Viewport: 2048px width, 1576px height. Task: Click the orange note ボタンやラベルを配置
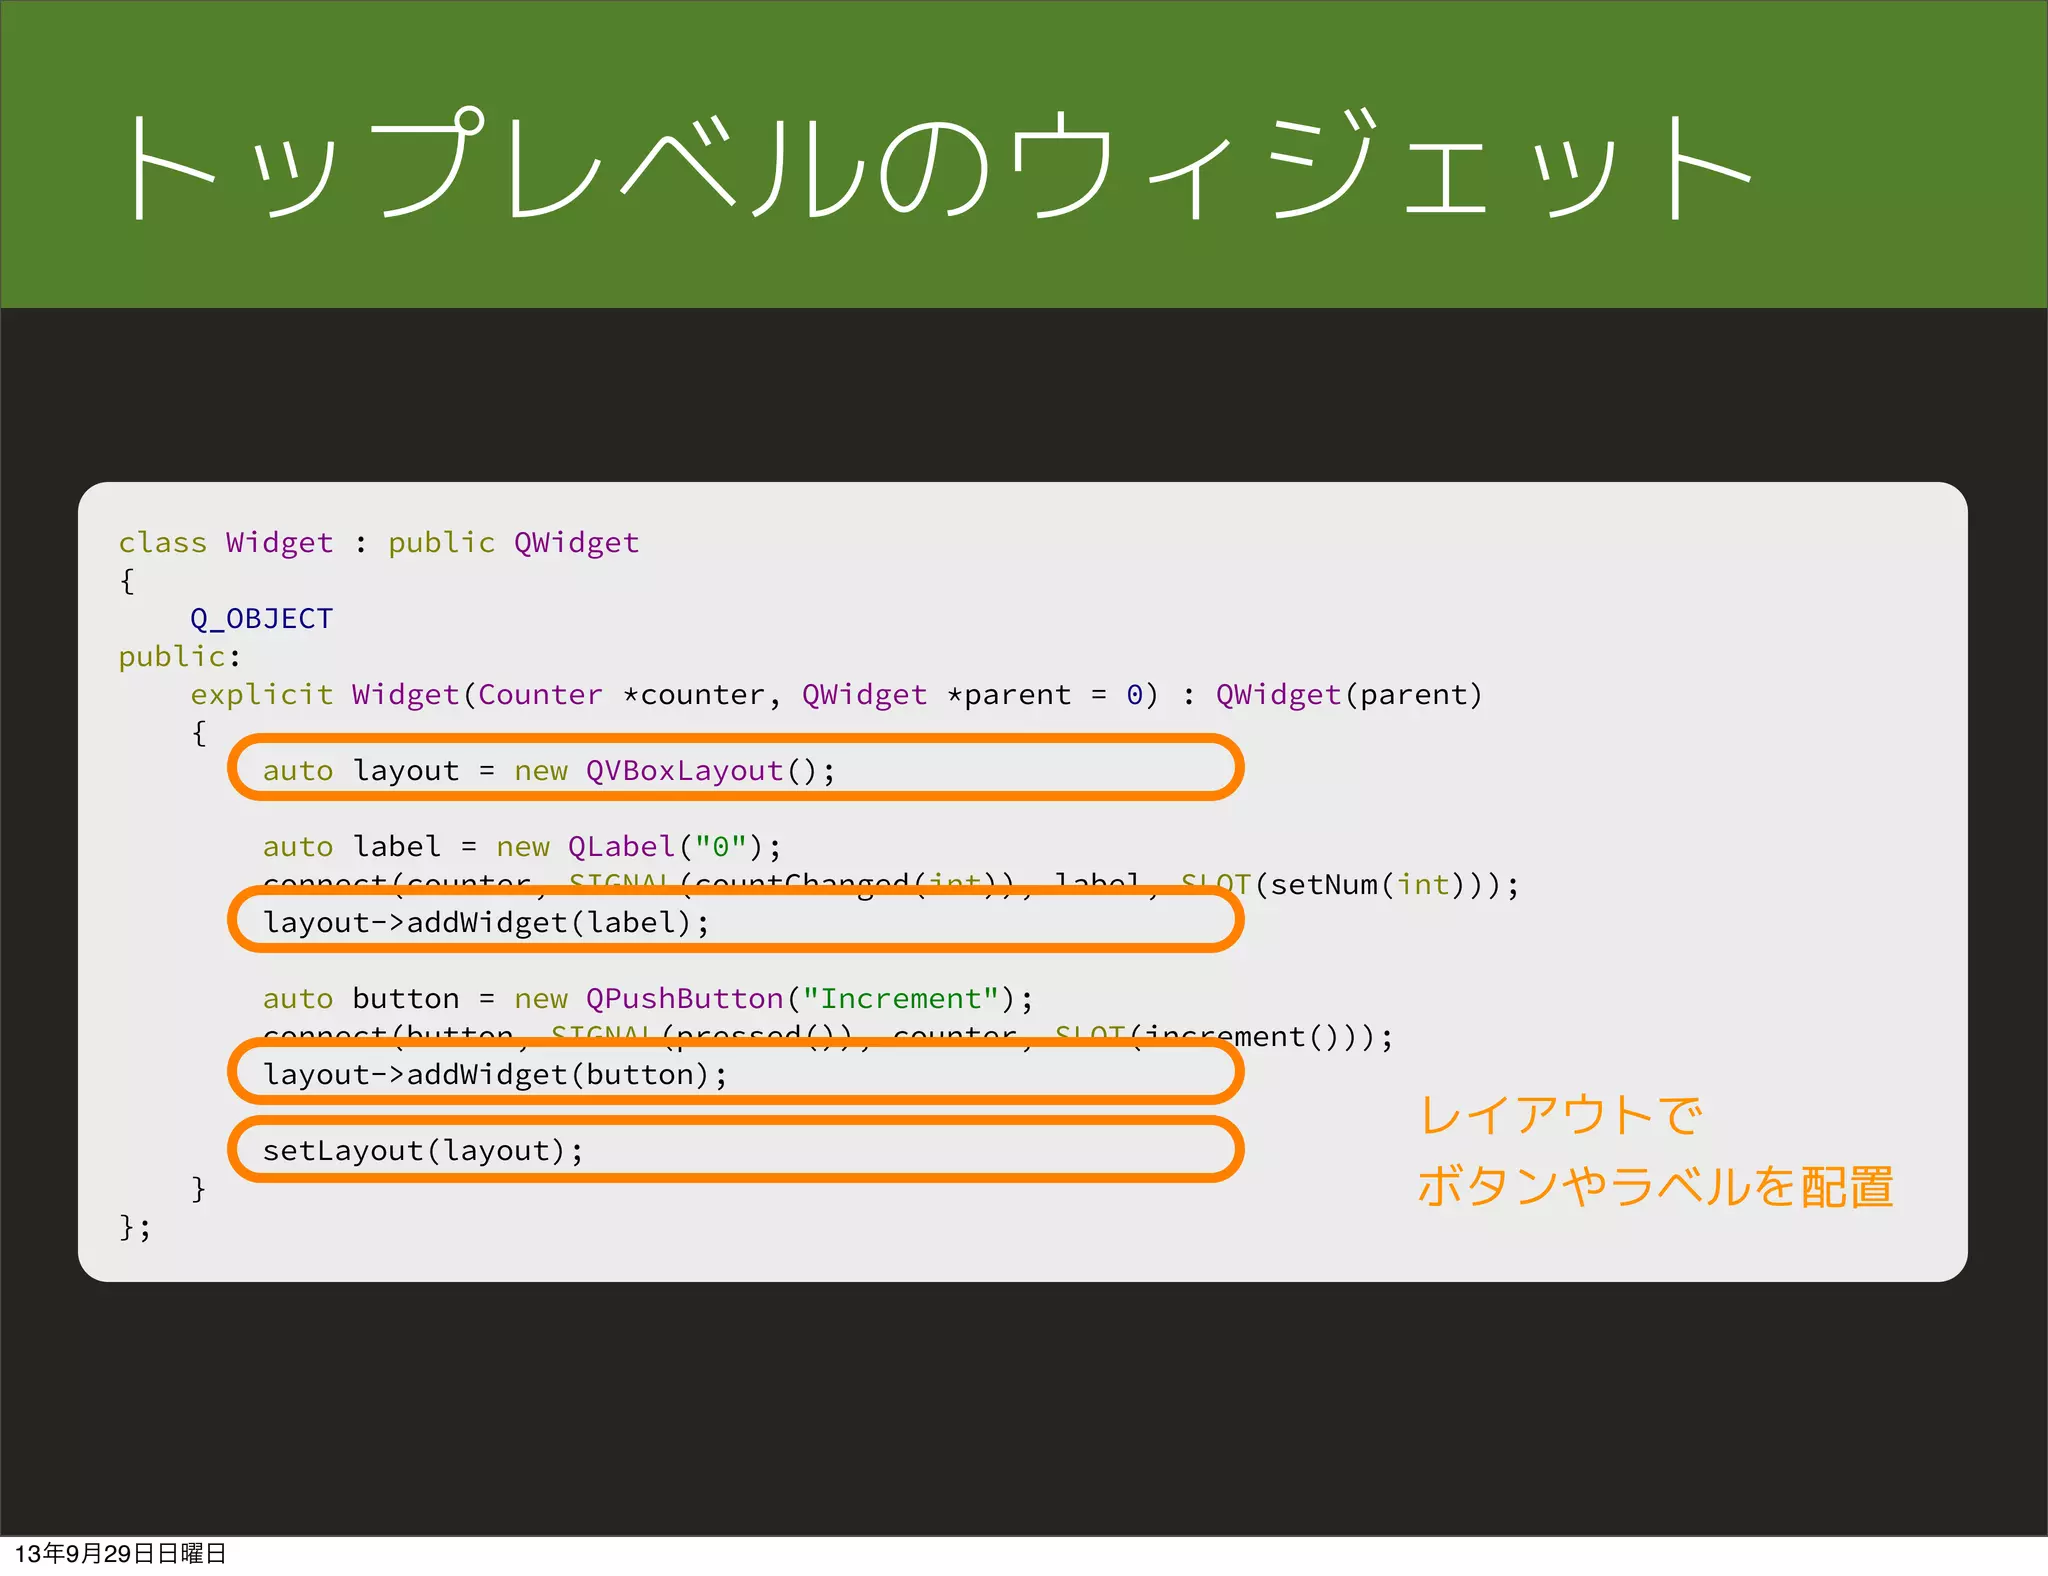click(x=1656, y=1187)
